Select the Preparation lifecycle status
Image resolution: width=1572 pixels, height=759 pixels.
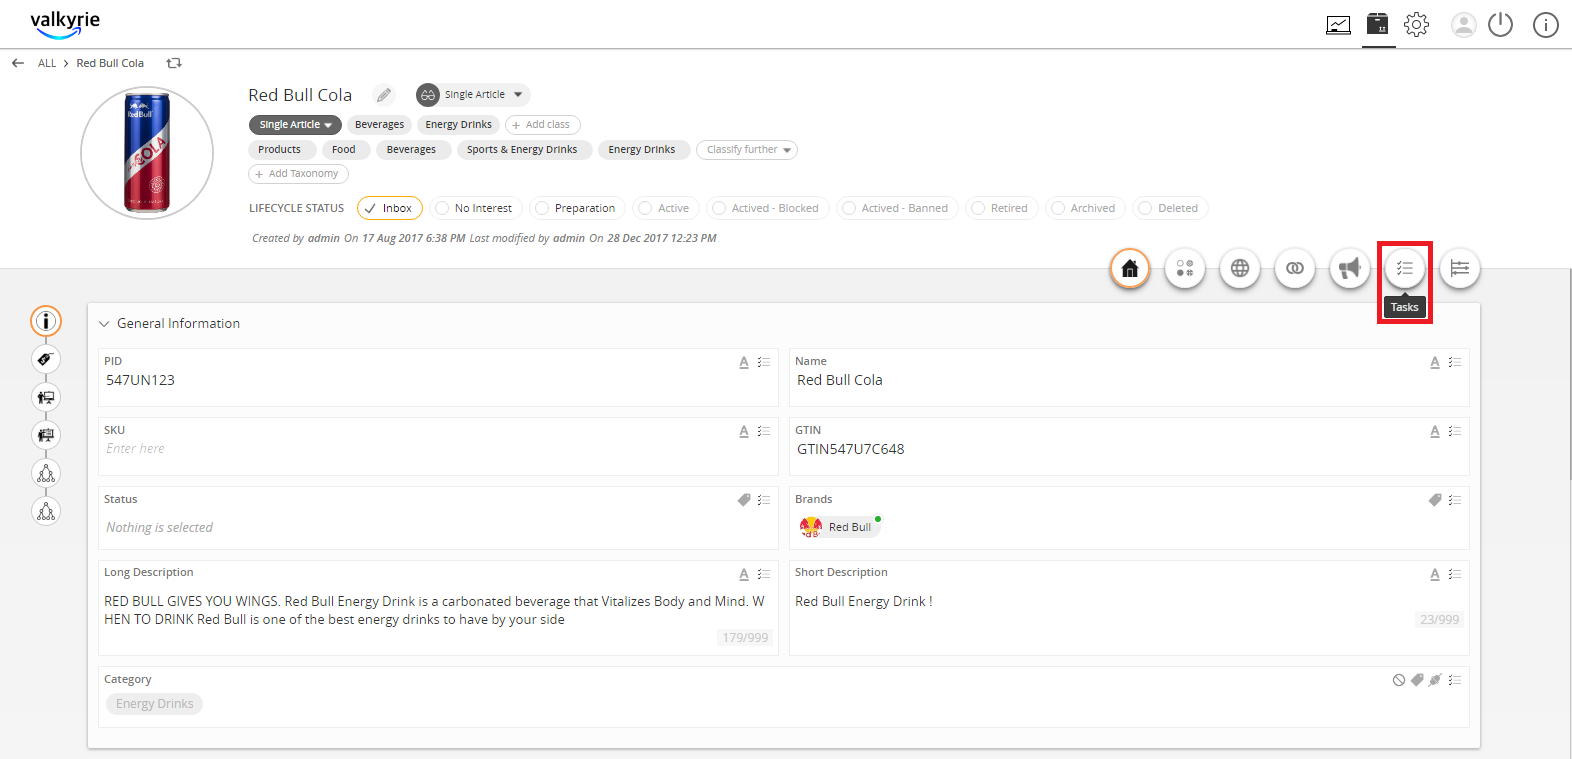pyautogui.click(x=577, y=208)
